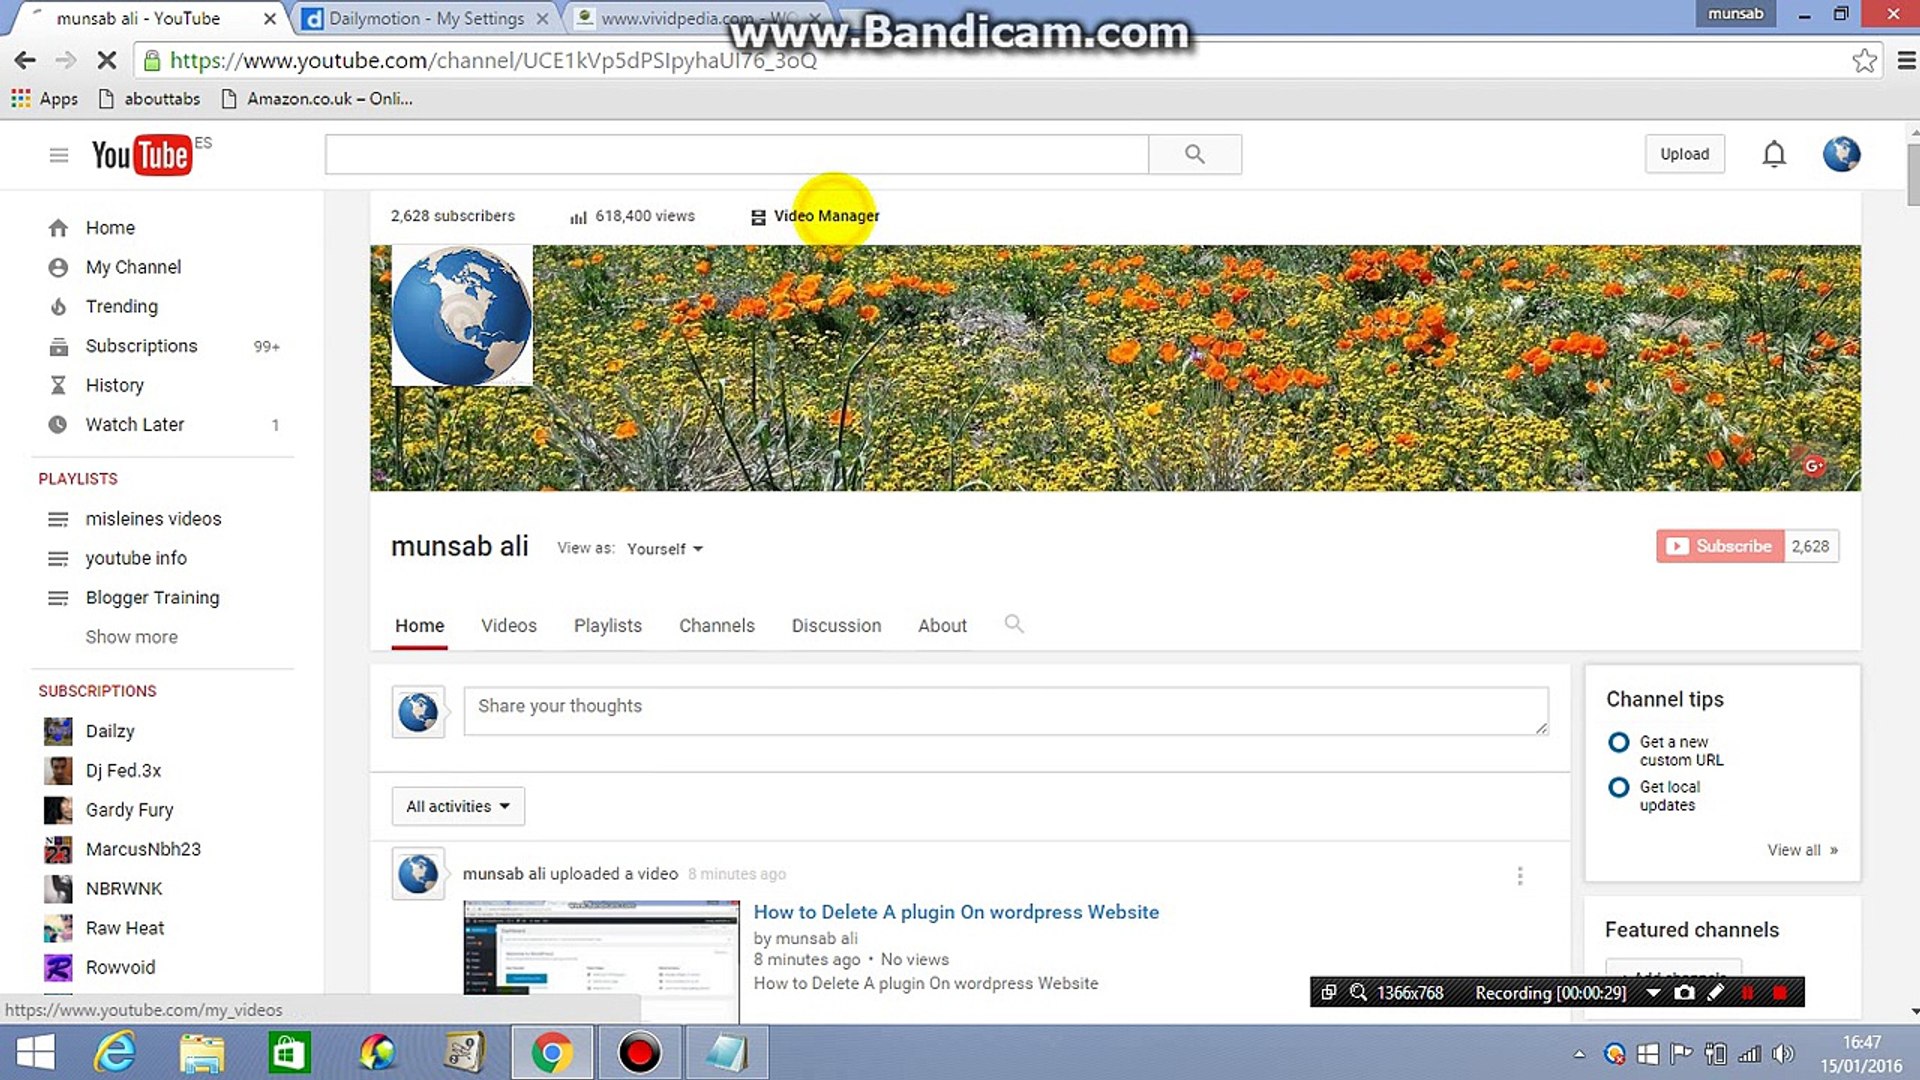Click the search magnifier button
1920x1080 pixels.
[1194, 154]
